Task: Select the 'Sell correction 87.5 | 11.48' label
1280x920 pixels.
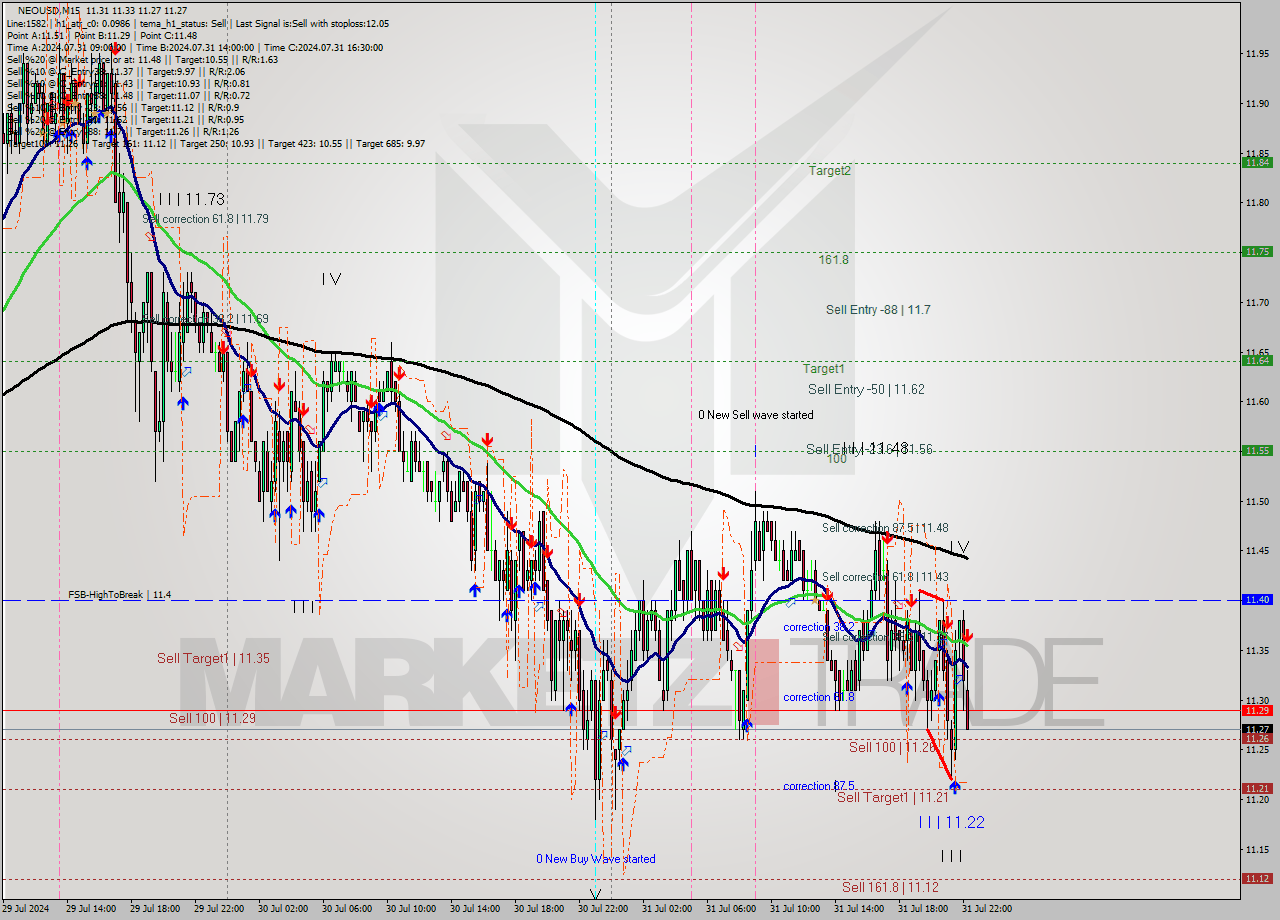Action: (885, 528)
